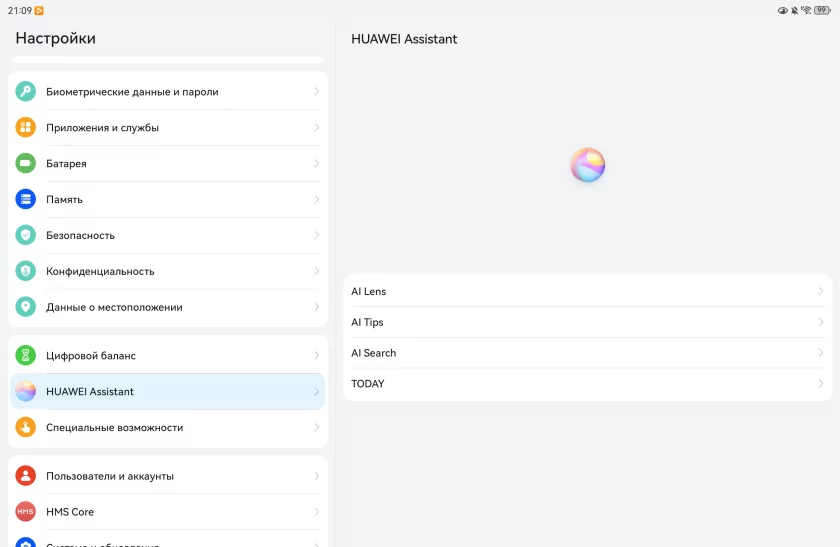The height and width of the screenshot is (547, 840).
Task: Click chevron on Батарея row
Action: [317, 163]
